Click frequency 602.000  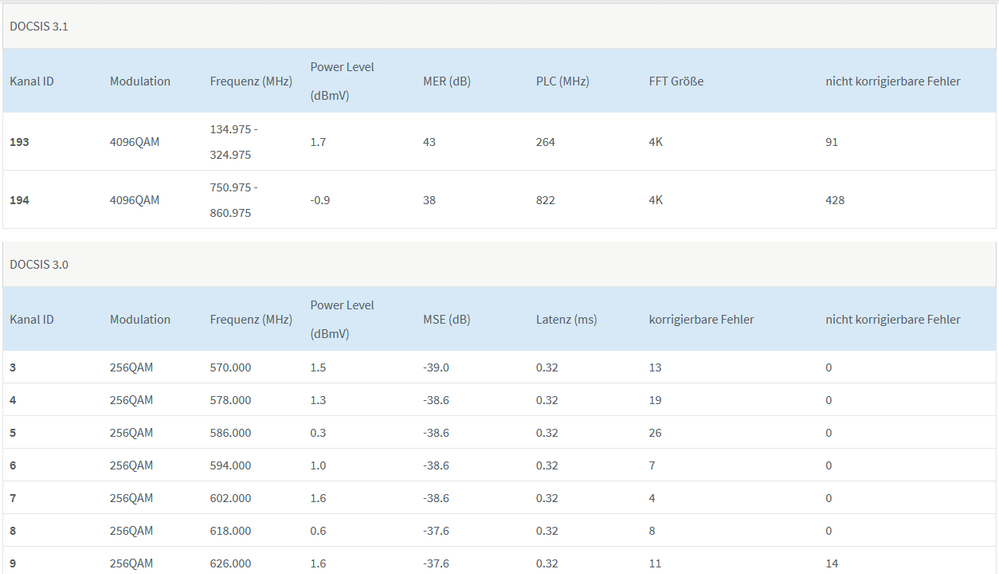click(231, 498)
